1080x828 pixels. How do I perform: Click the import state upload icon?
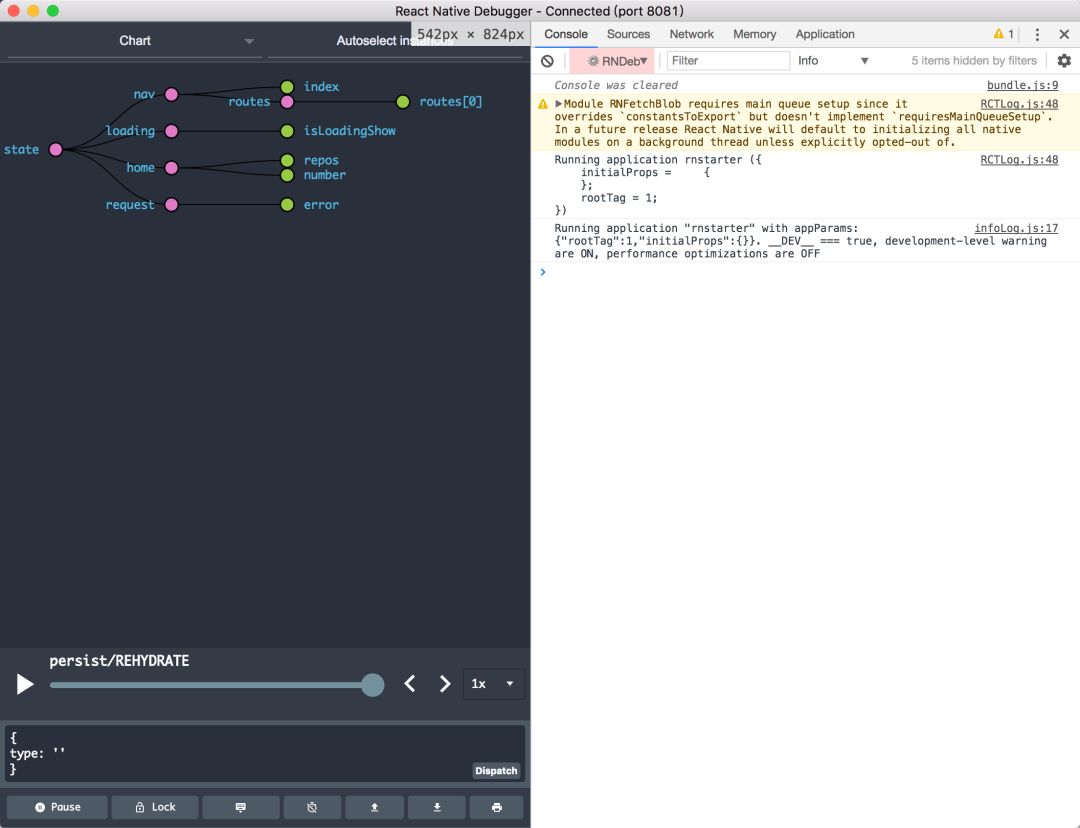pos(375,807)
